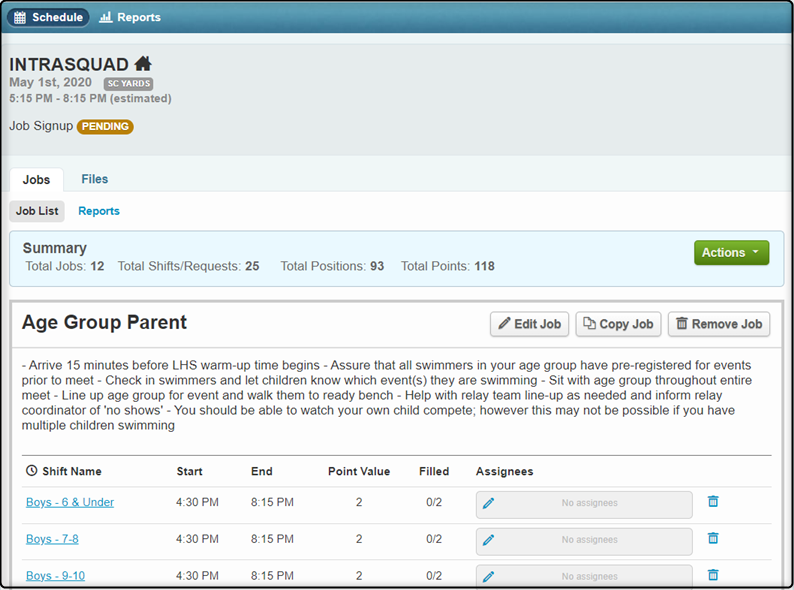The width and height of the screenshot is (794, 590).
Task: Click pencil icon for Boys - 7-8 assignees
Action: coord(488,540)
